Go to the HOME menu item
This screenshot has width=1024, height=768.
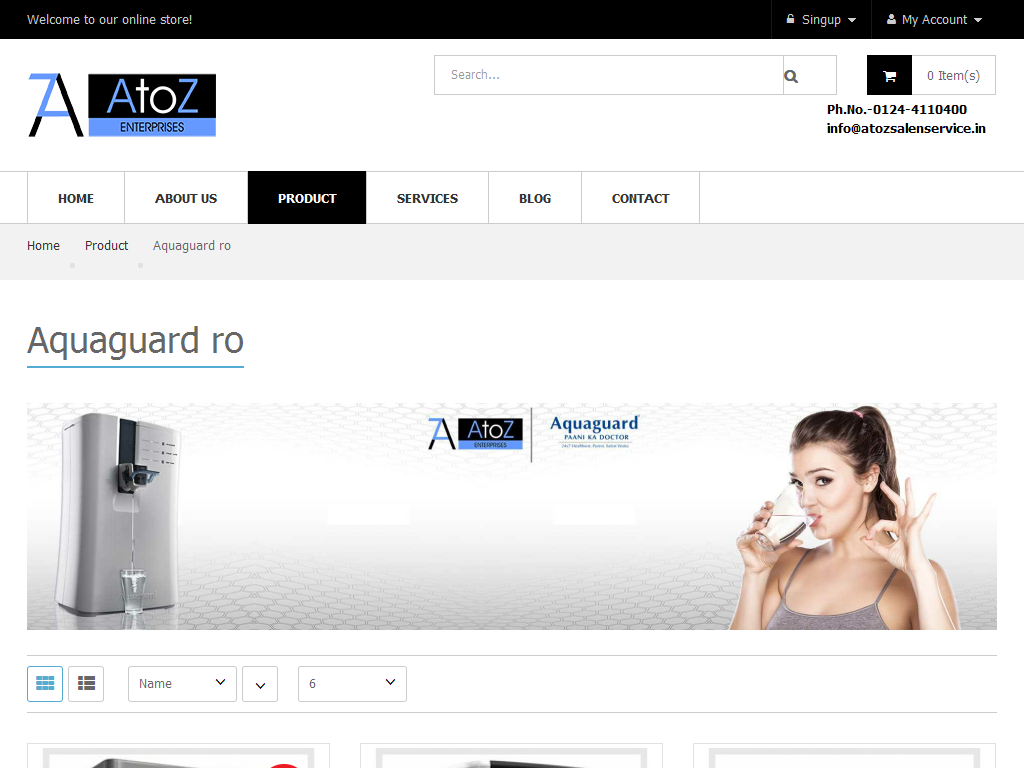[x=76, y=198]
